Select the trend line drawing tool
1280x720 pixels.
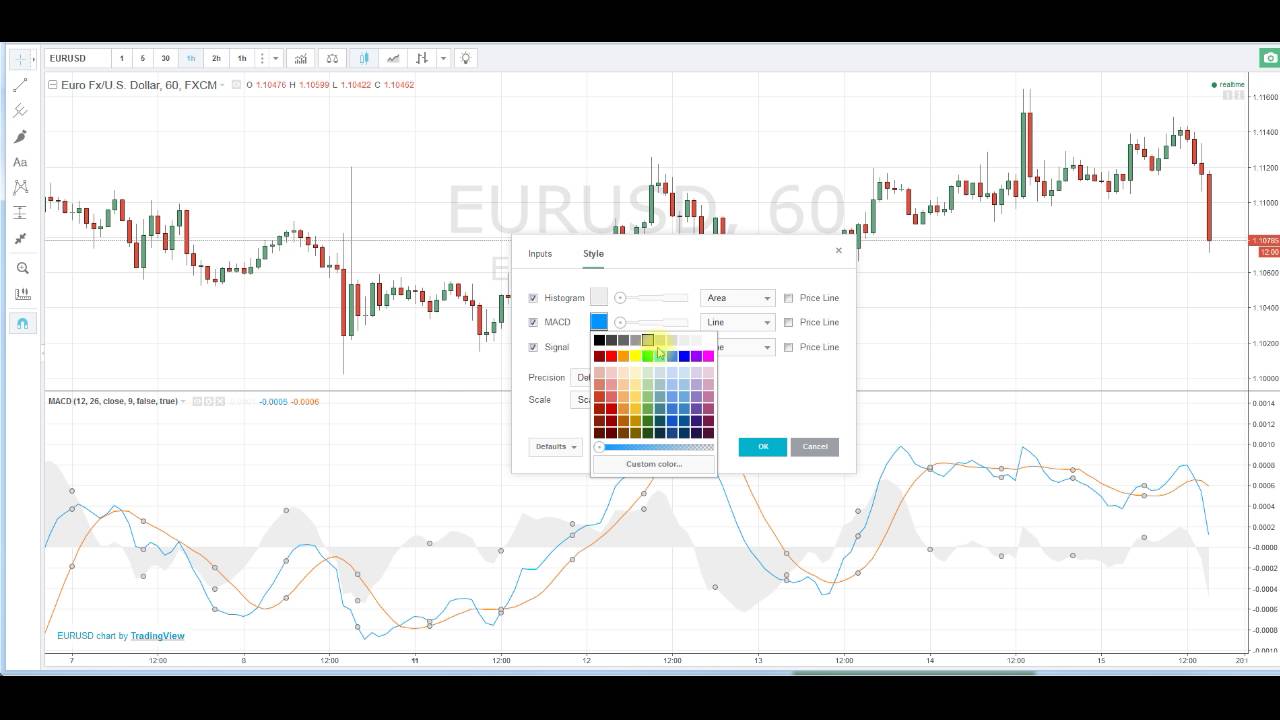point(20,86)
